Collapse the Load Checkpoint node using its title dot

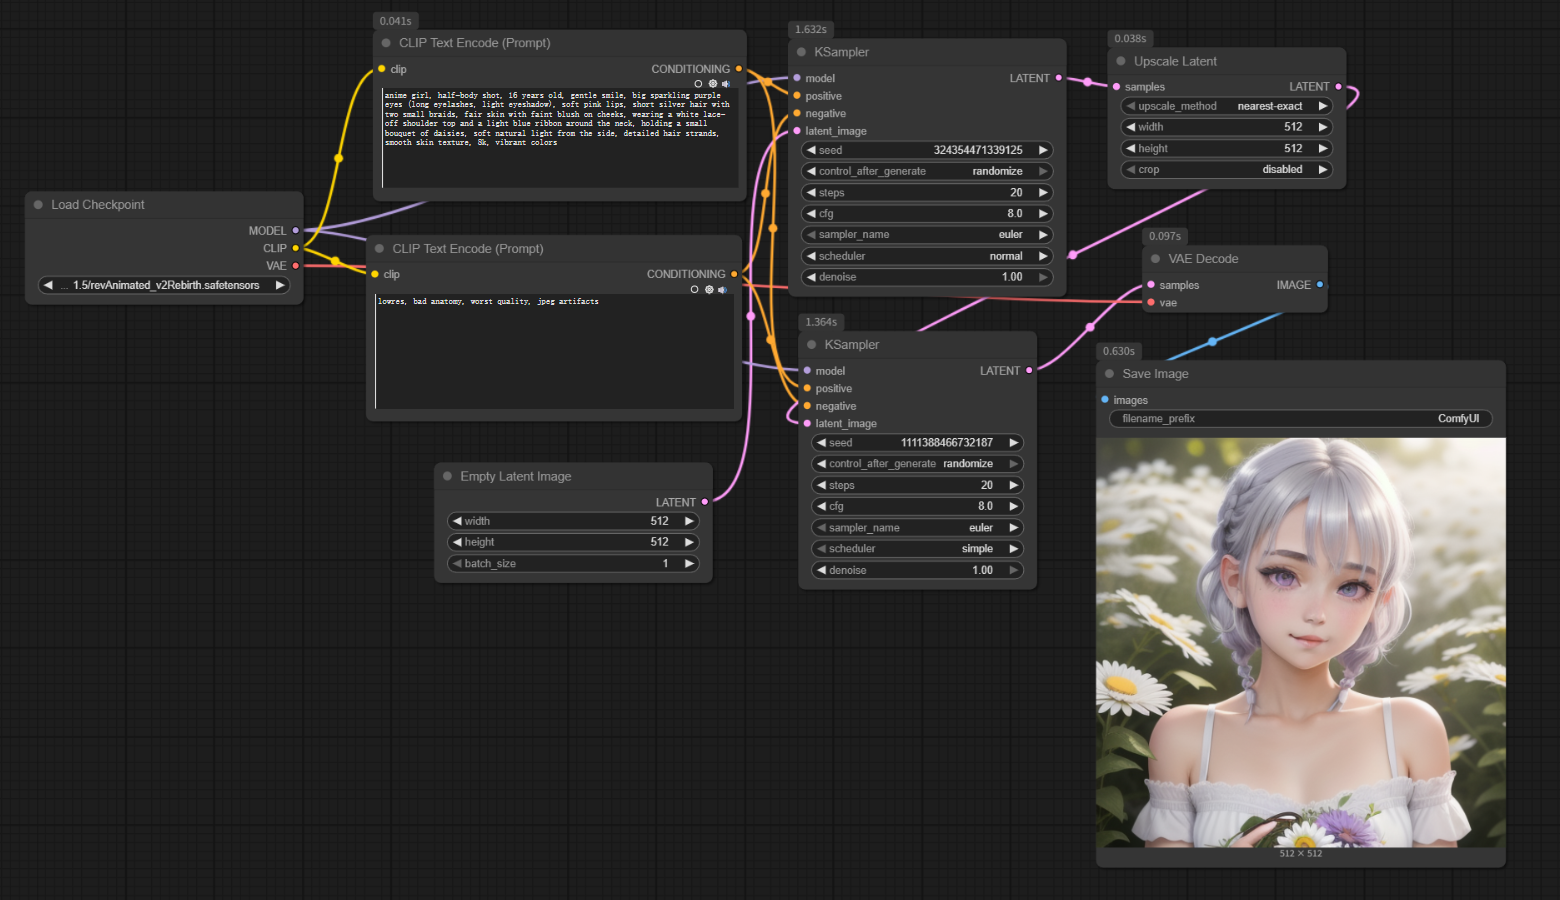click(x=39, y=205)
